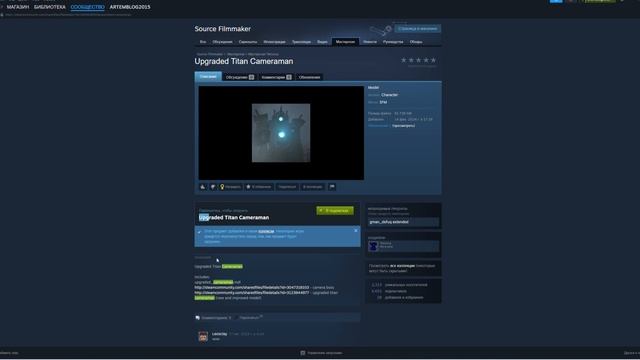640x360 pixels.
Task: Open the Обзоры hub tab
Action: (x=416, y=42)
